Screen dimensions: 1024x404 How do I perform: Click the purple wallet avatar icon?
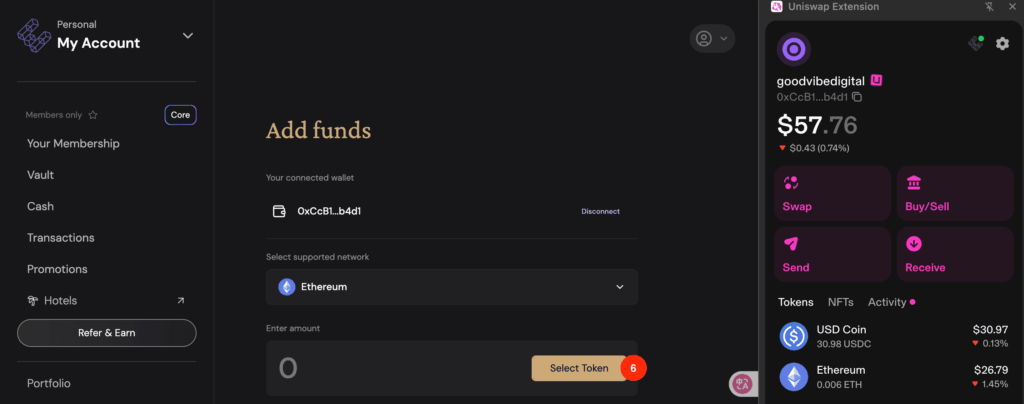(793, 50)
